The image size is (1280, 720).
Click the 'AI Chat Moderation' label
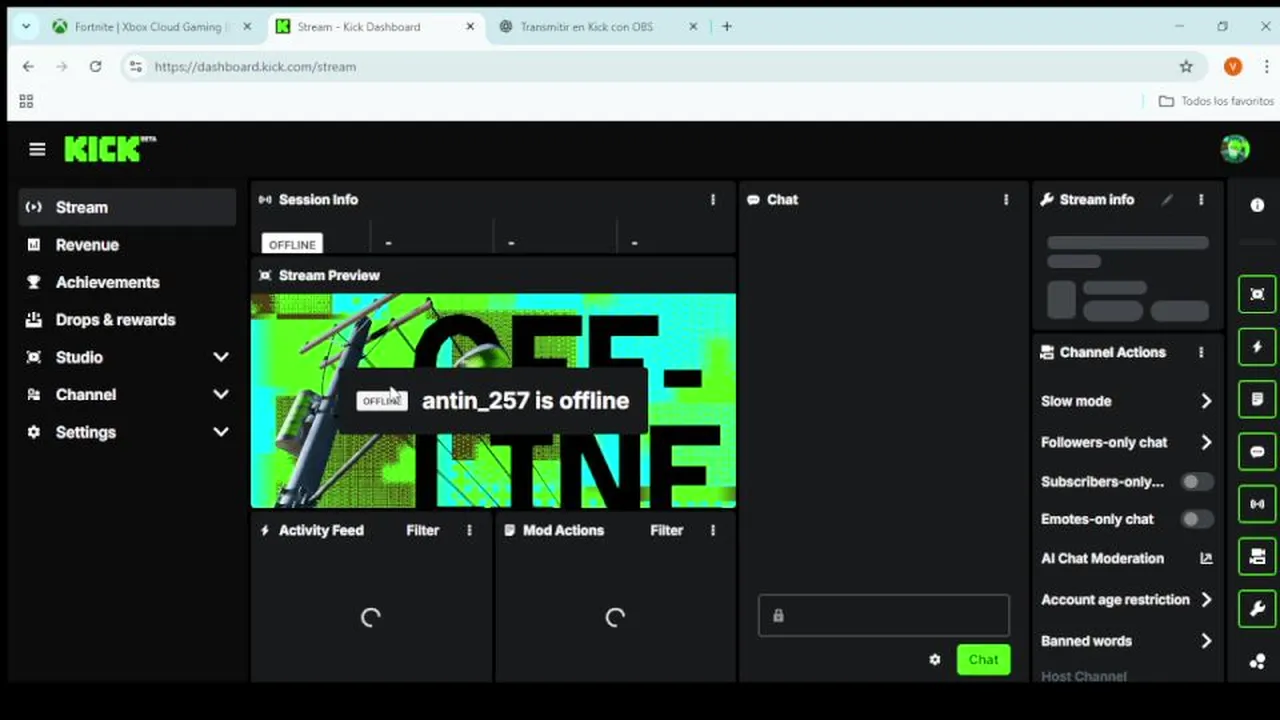coord(1102,559)
